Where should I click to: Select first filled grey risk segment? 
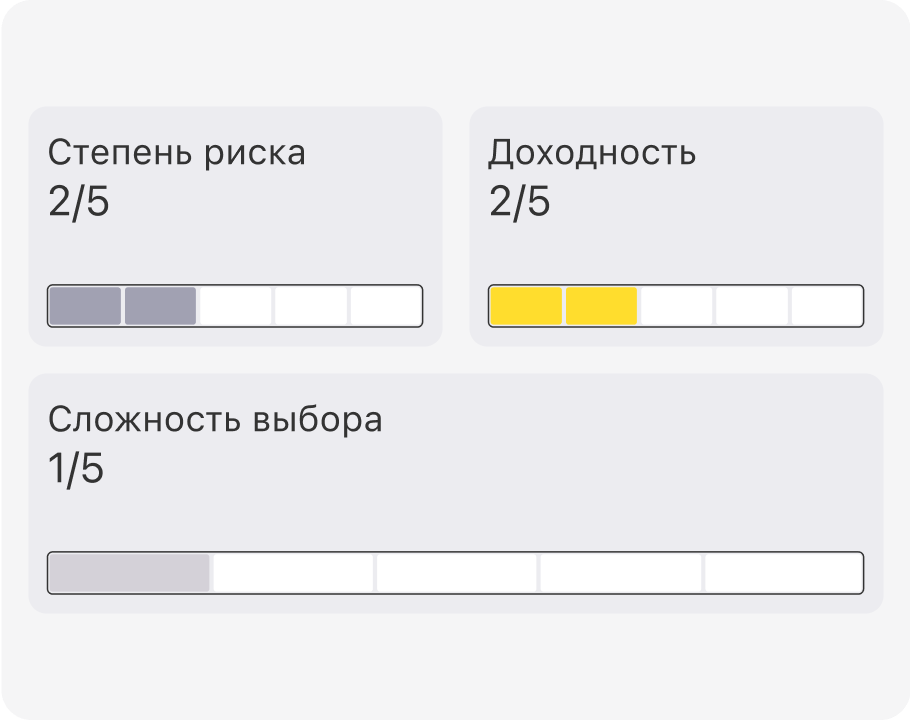pos(85,306)
